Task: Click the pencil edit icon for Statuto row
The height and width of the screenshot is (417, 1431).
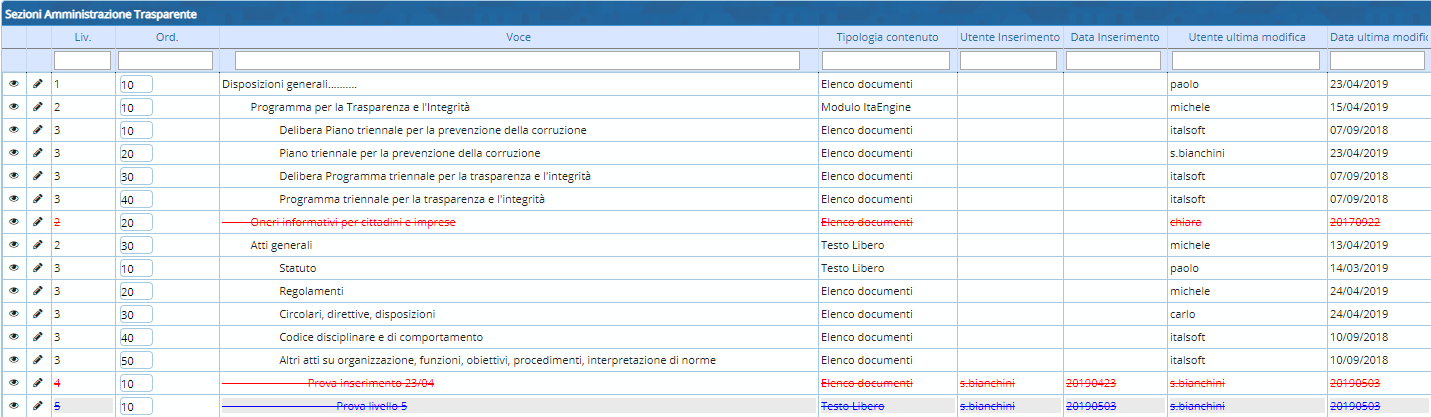Action: [38, 268]
